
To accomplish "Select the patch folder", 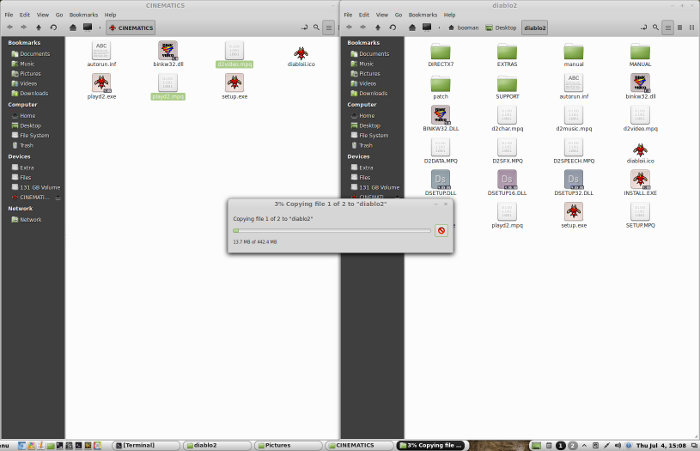I will 441,88.
